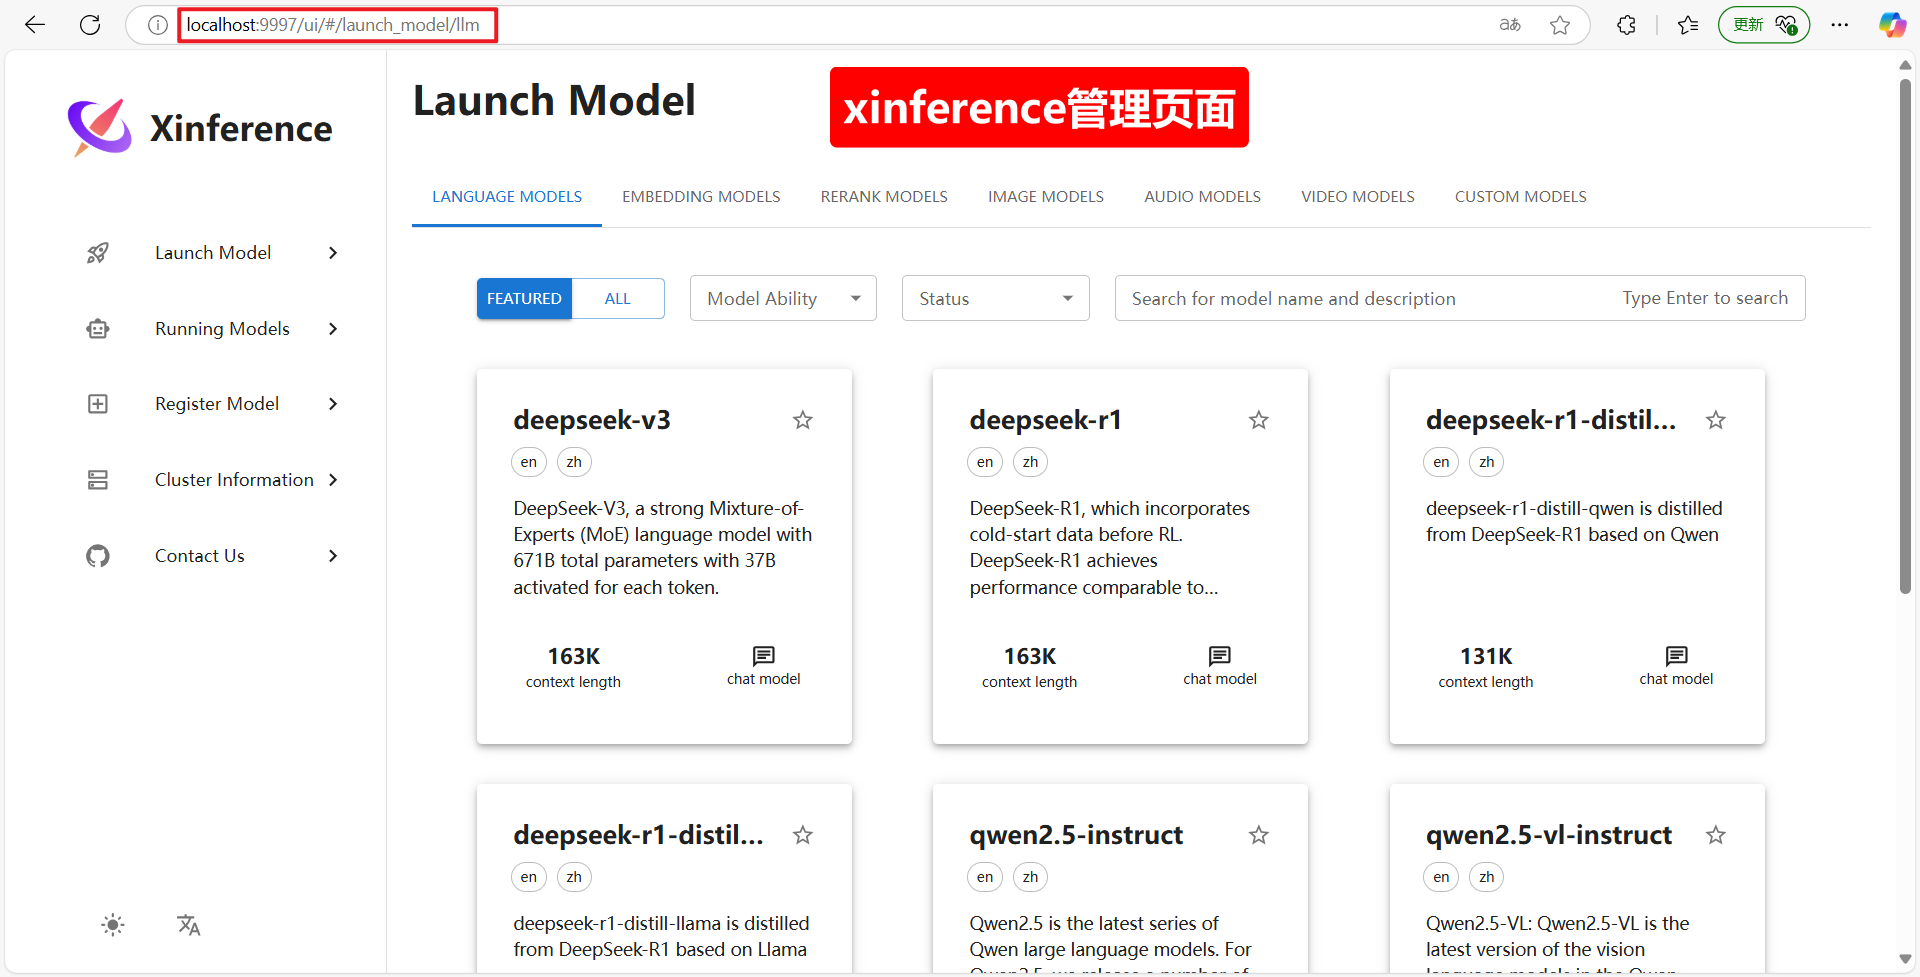Image resolution: width=1920 pixels, height=977 pixels.
Task: Click the robot icon beside Running Models
Action: pyautogui.click(x=98, y=329)
